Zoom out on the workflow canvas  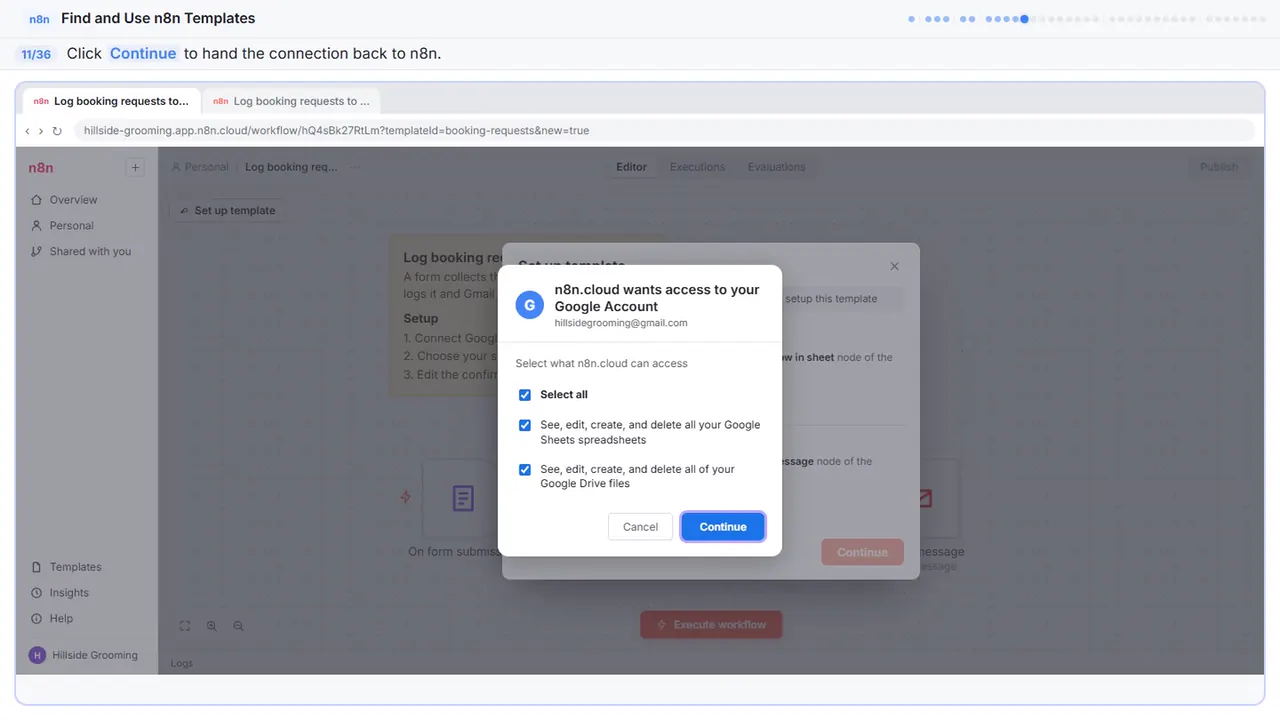[x=238, y=626]
